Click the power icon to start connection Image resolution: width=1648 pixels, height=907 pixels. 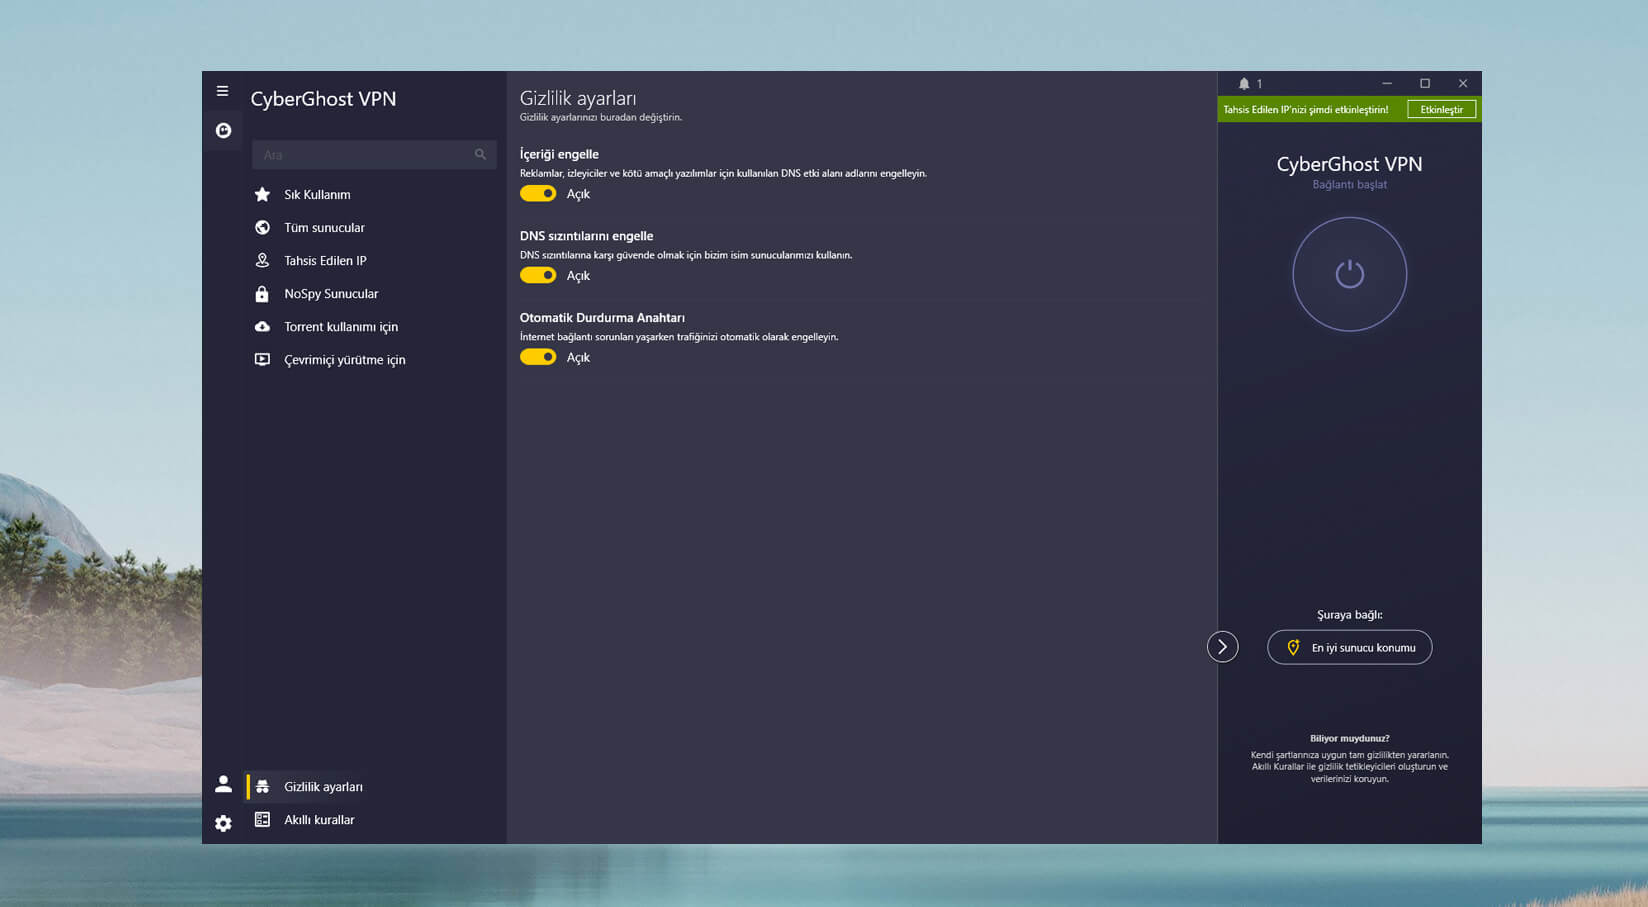tap(1349, 274)
